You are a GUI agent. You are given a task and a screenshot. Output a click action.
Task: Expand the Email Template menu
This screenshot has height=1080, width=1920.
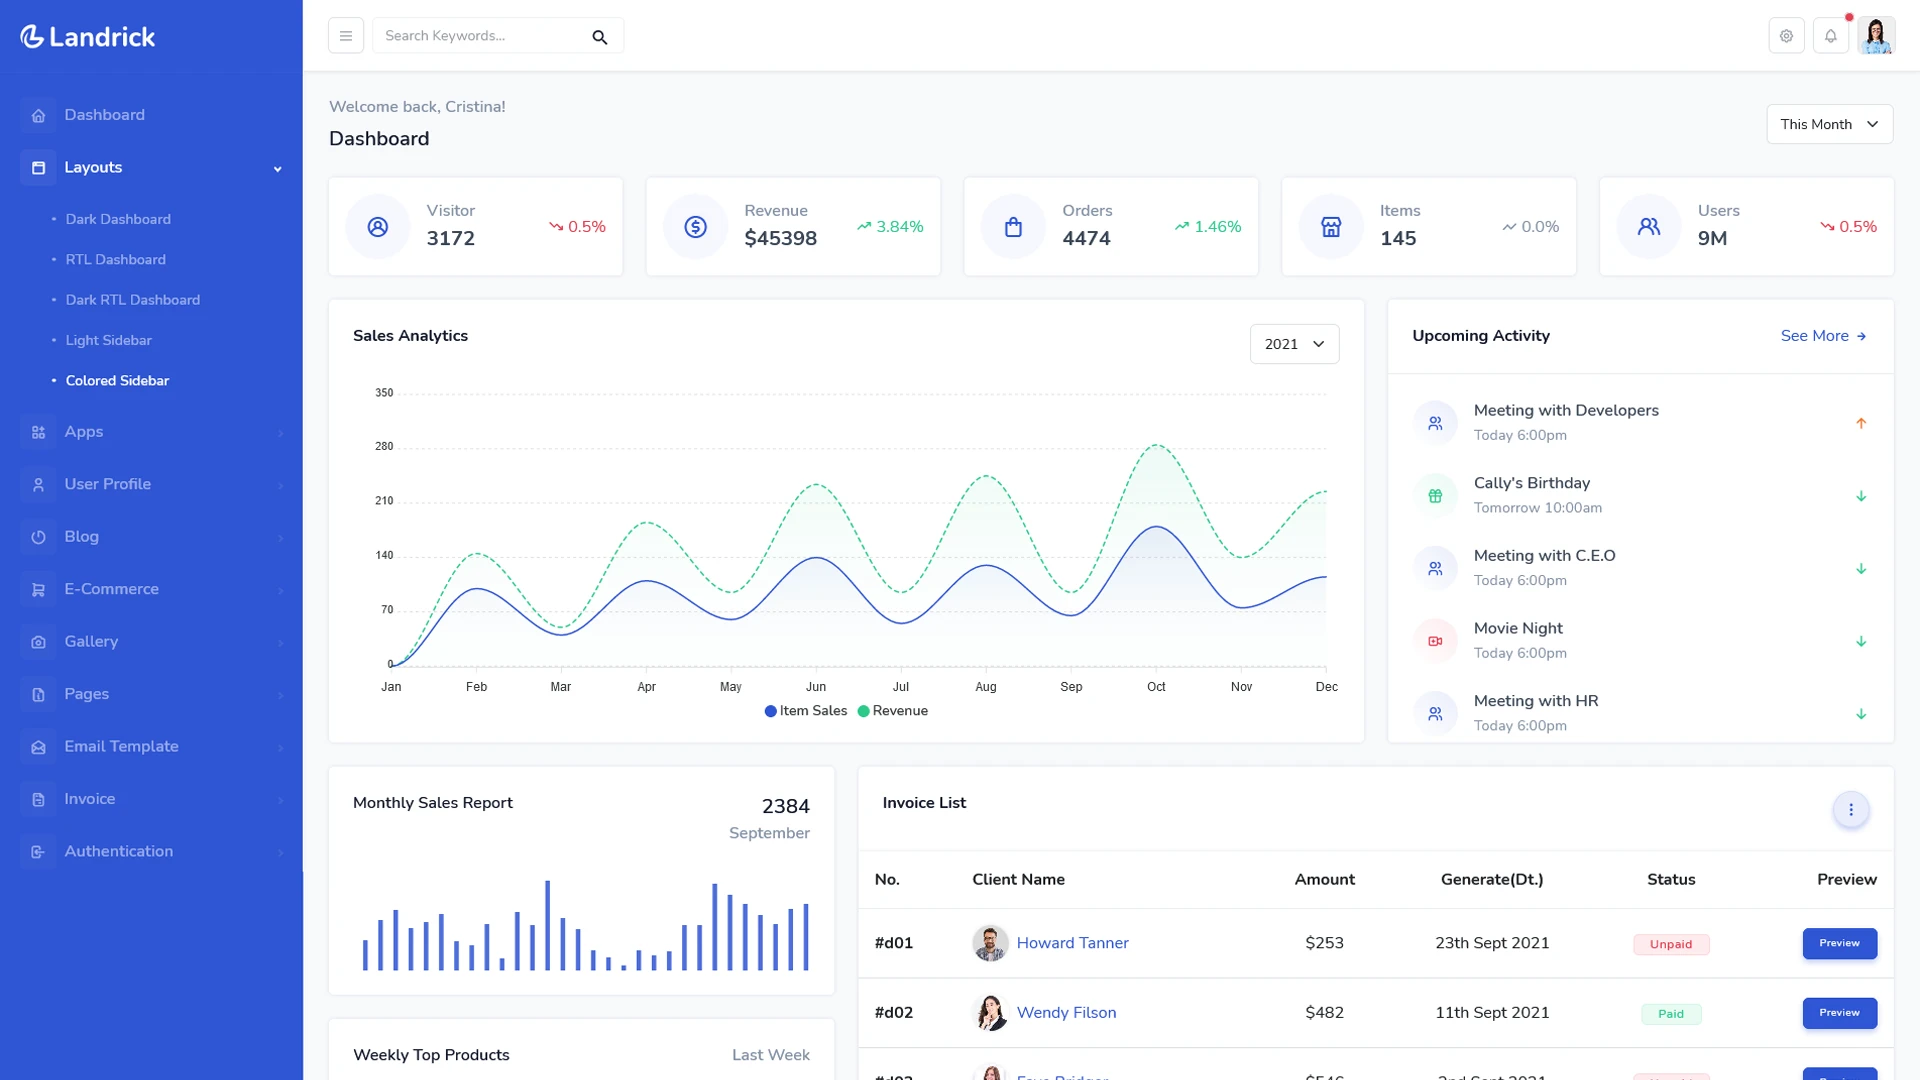coord(280,748)
